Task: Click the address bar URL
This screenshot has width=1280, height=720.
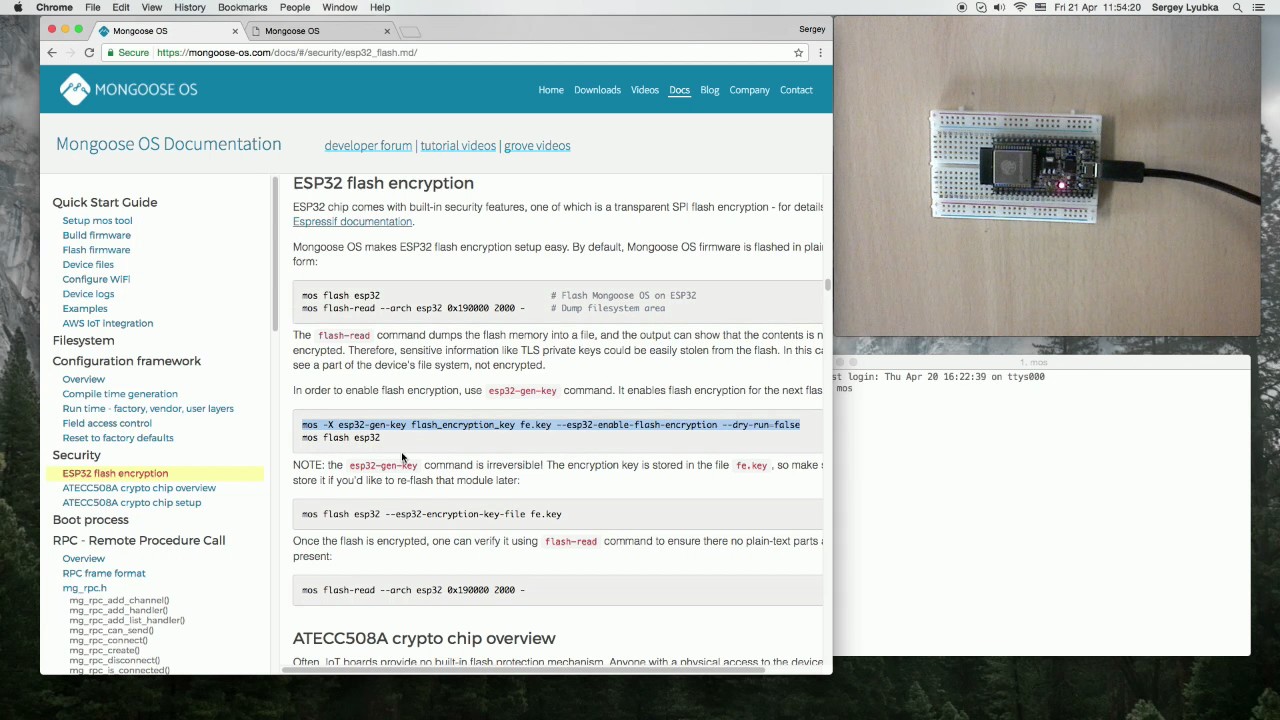Action: (x=287, y=53)
